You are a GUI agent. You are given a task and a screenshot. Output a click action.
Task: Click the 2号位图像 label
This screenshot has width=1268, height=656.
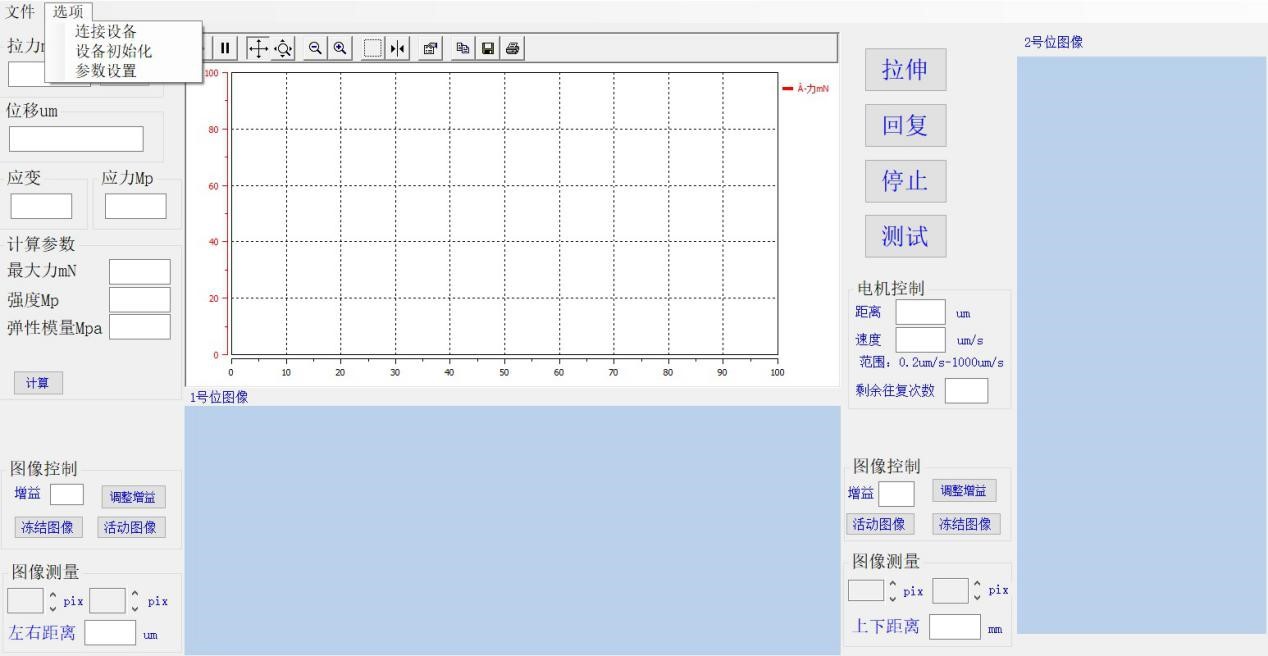click(x=1053, y=43)
